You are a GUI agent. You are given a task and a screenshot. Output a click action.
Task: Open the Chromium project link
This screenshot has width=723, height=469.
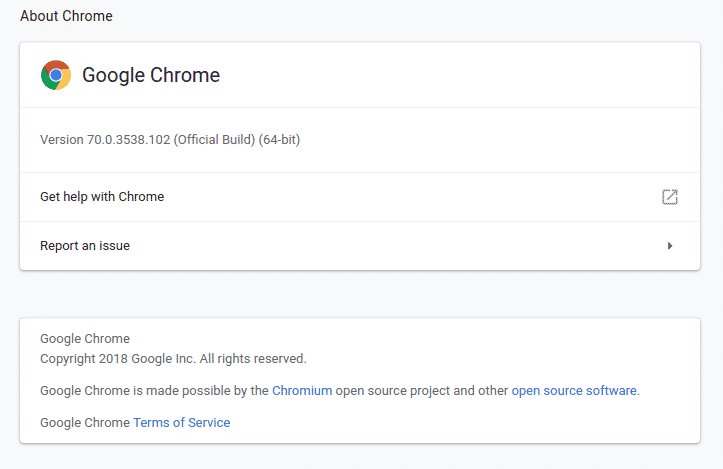(x=302, y=390)
